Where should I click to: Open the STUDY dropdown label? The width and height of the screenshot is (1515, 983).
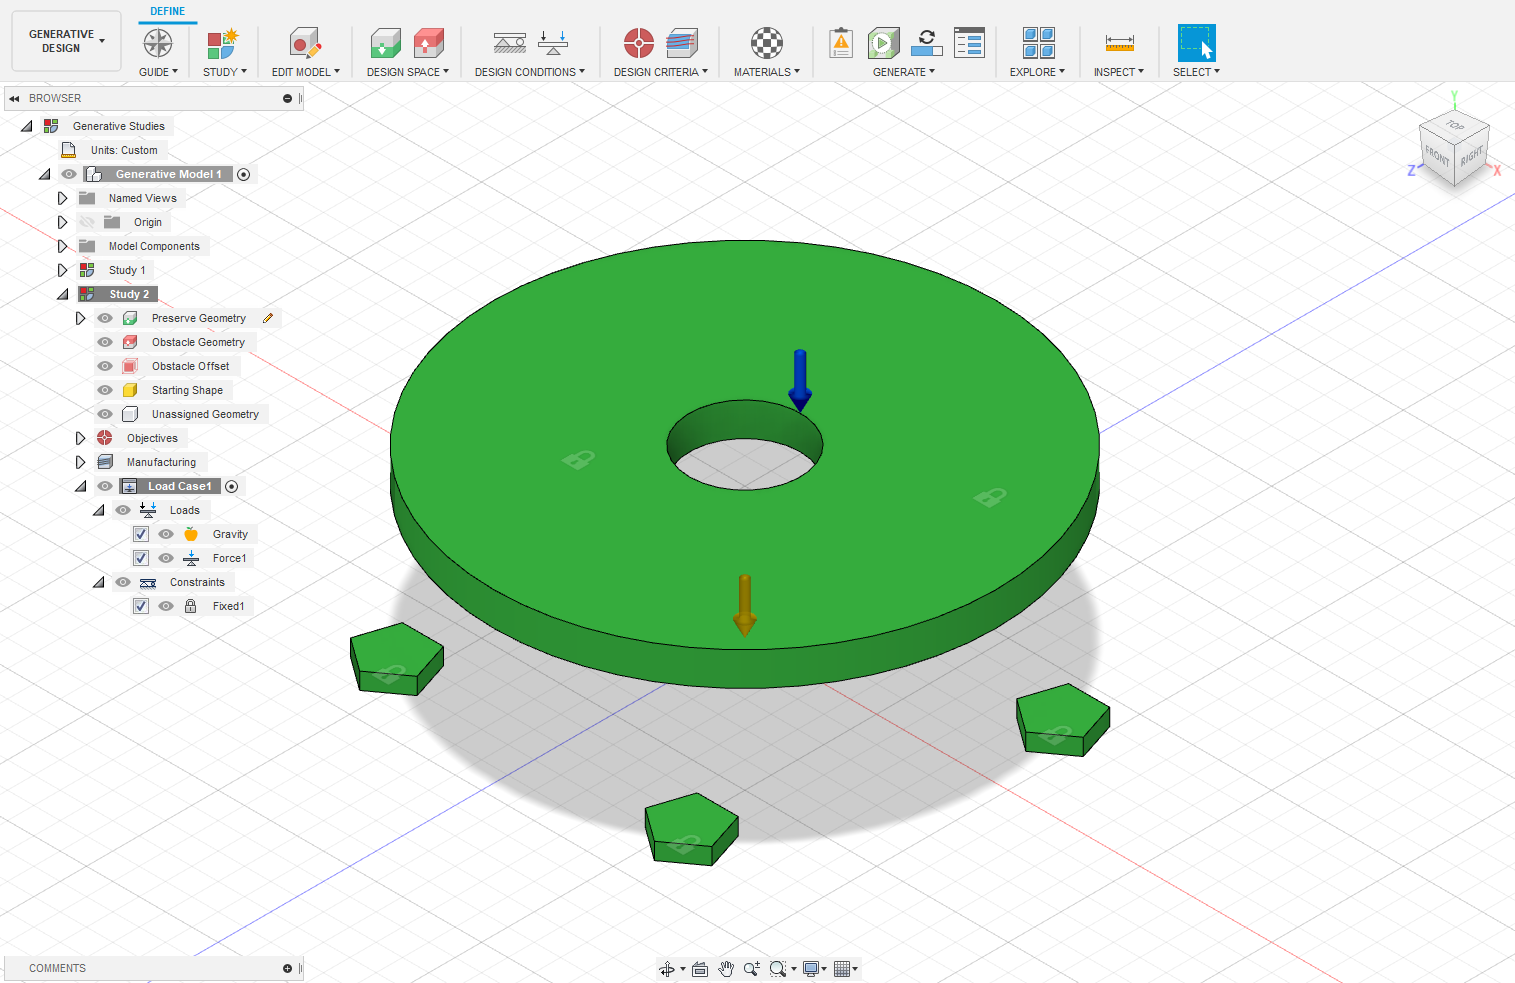225,72
